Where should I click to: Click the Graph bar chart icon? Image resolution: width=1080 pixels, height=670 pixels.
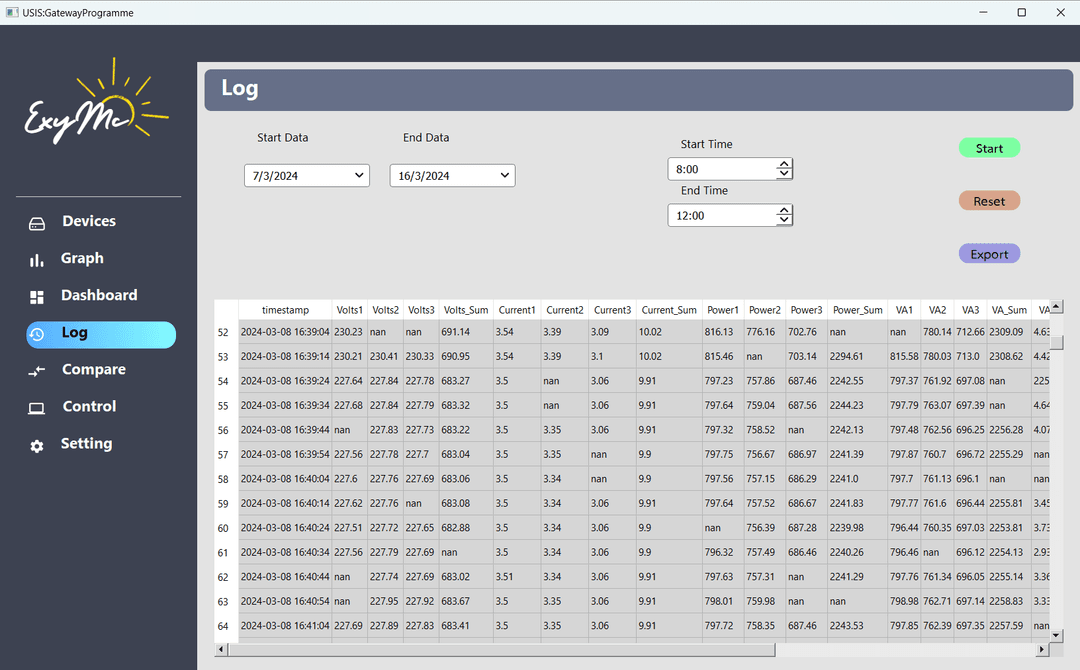pyautogui.click(x=37, y=260)
